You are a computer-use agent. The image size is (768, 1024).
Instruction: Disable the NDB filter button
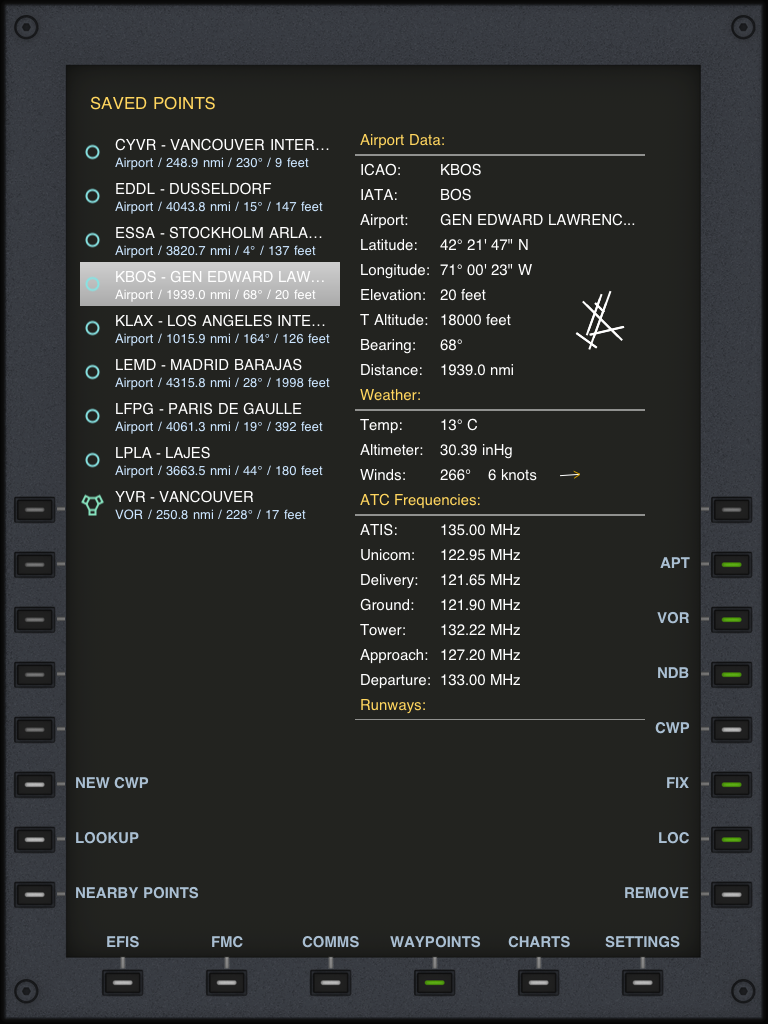pyautogui.click(x=731, y=675)
